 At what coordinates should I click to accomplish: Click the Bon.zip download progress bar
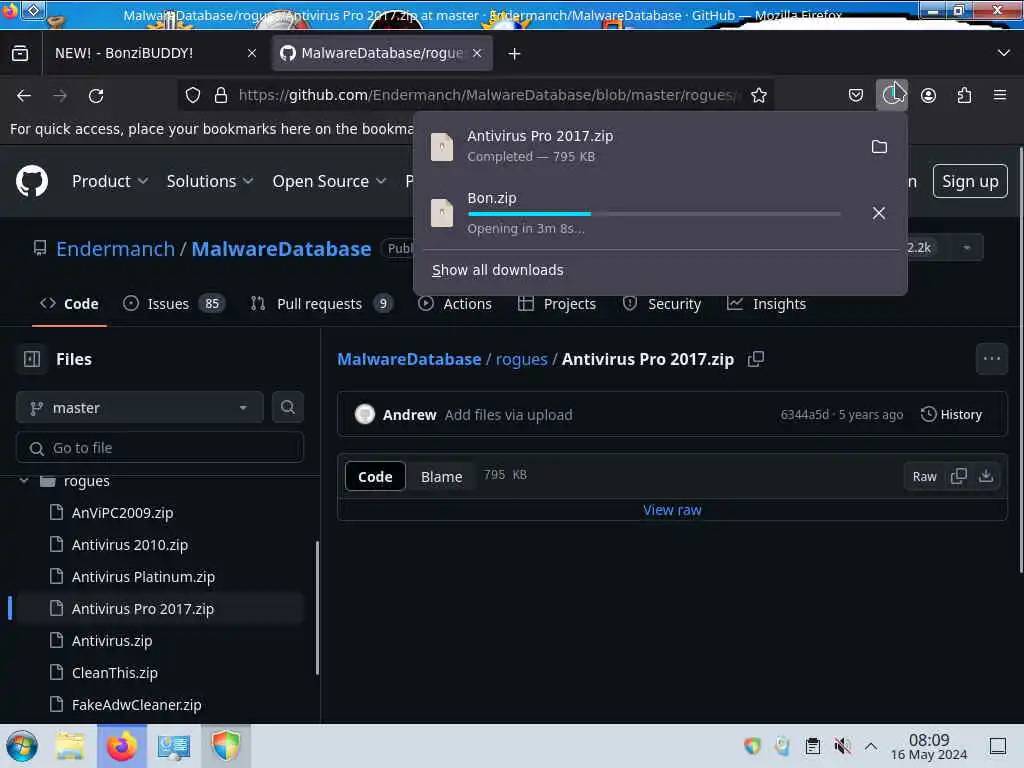pos(654,214)
